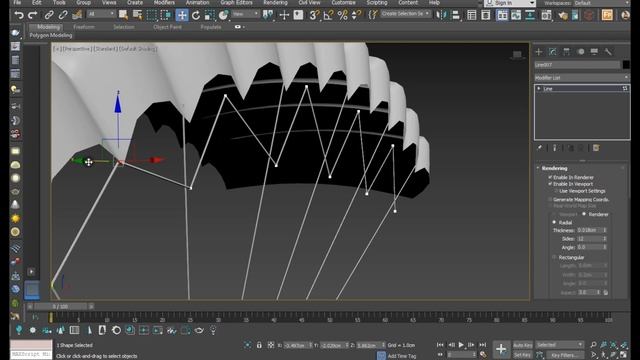Activate the Select and Scale tool
640x360 pixels.
209,16
